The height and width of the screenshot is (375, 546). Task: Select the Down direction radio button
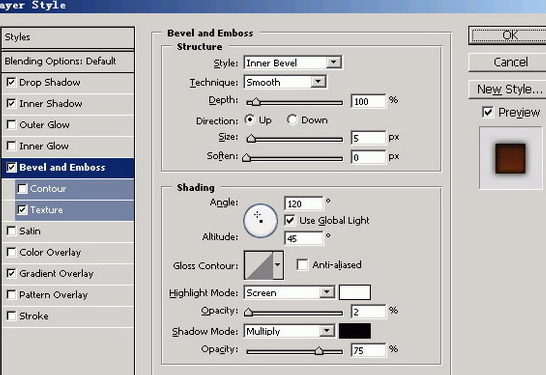(x=291, y=119)
